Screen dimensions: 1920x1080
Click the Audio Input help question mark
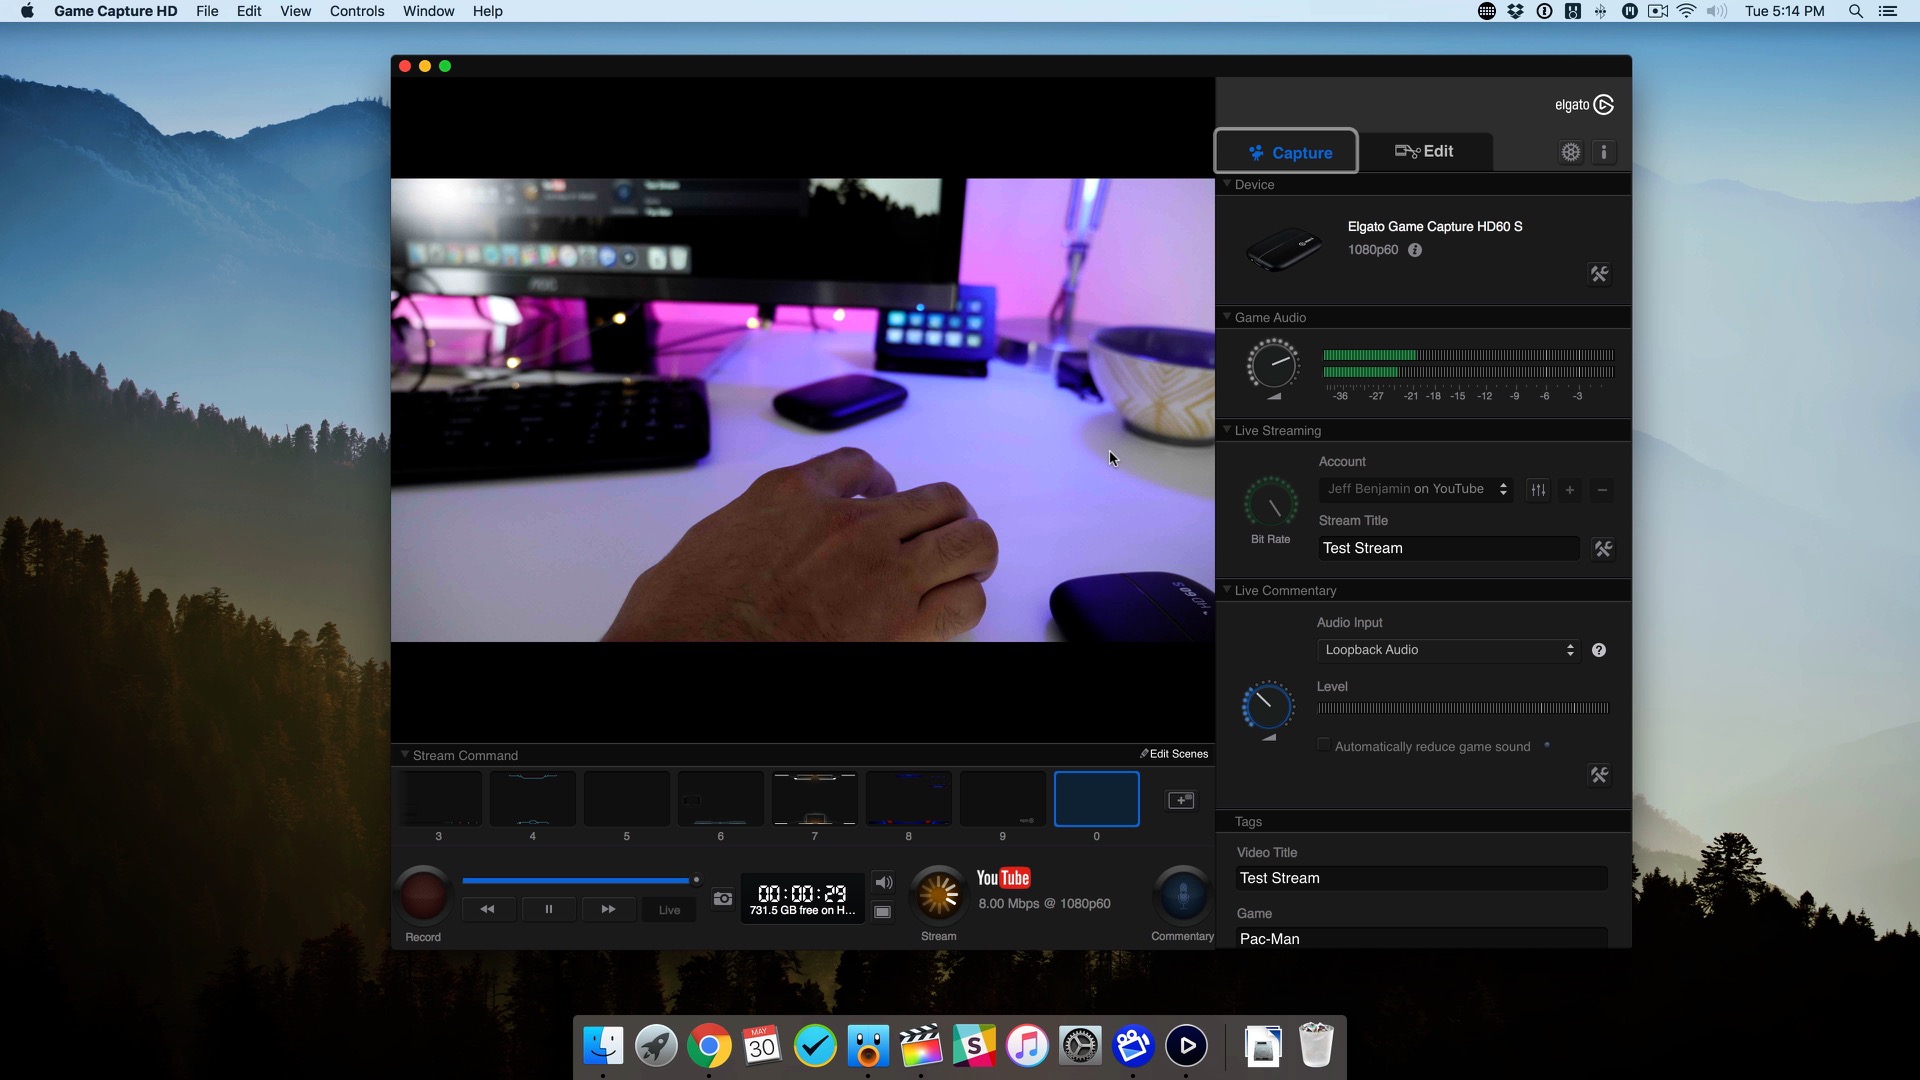pyautogui.click(x=1599, y=650)
